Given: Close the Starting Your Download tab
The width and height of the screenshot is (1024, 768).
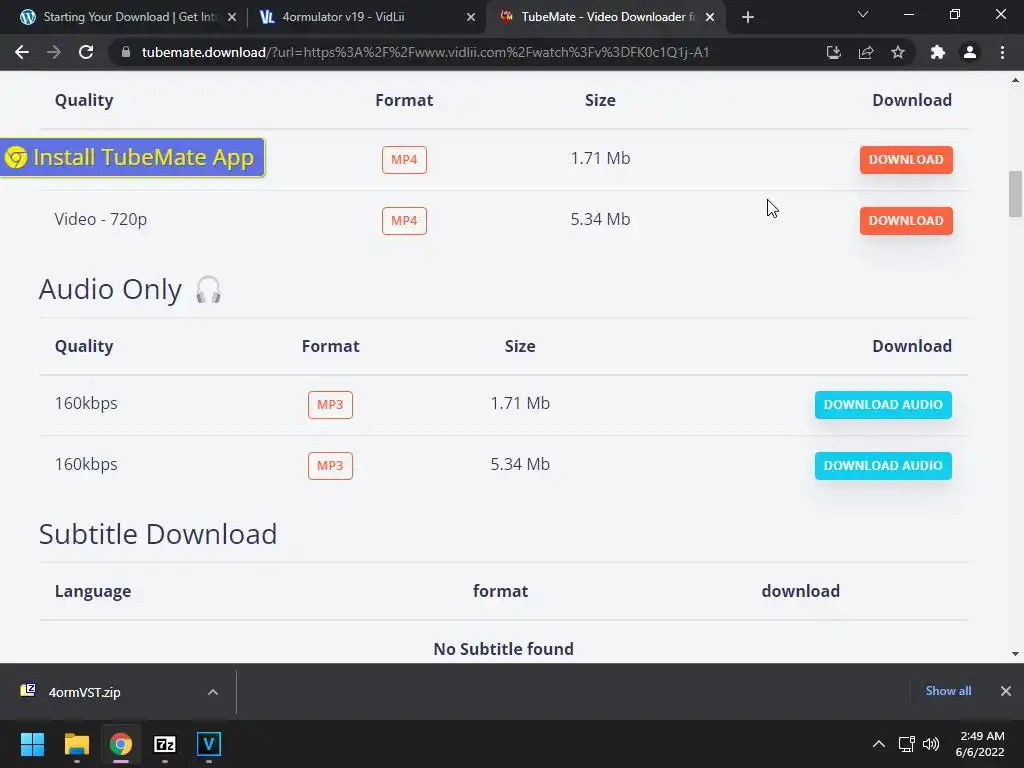Looking at the screenshot, I should (232, 17).
